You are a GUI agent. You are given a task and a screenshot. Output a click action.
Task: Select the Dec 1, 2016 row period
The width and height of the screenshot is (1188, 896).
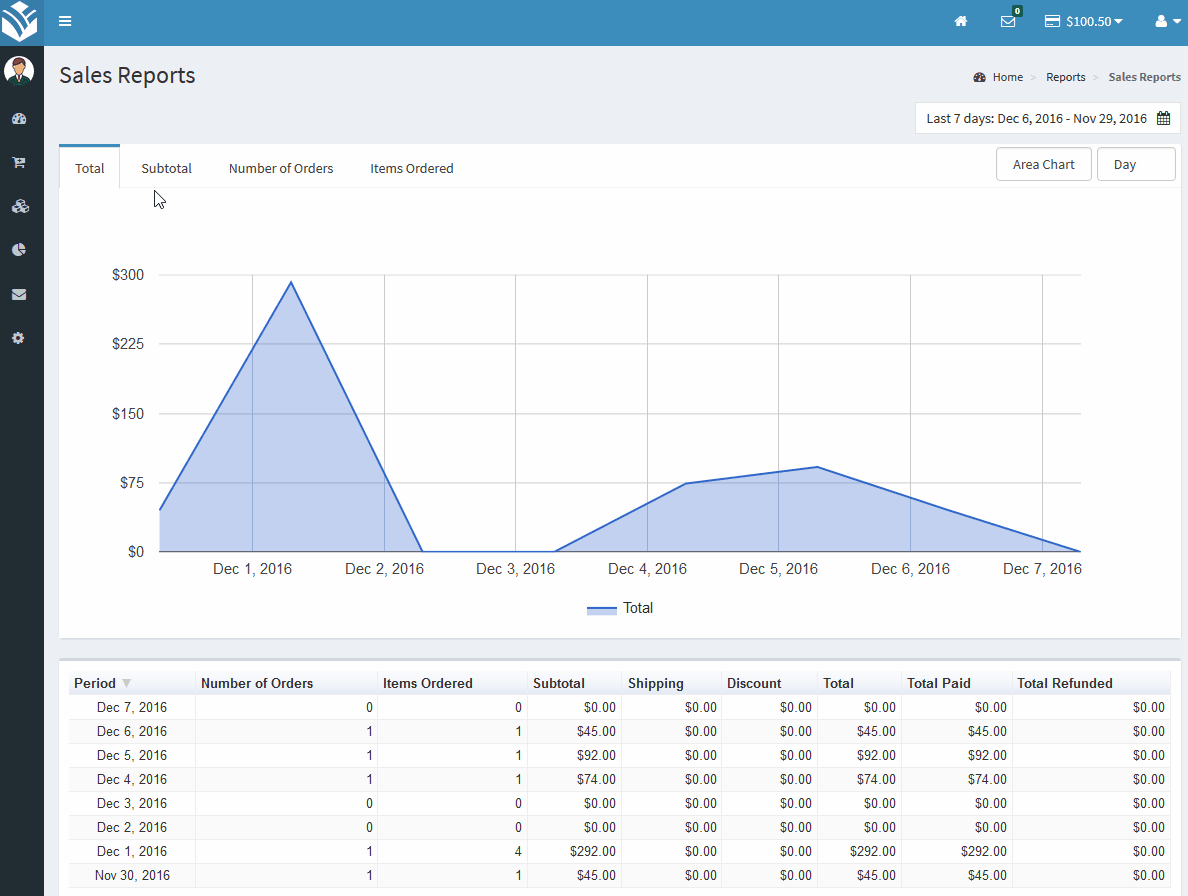pyautogui.click(x=132, y=851)
